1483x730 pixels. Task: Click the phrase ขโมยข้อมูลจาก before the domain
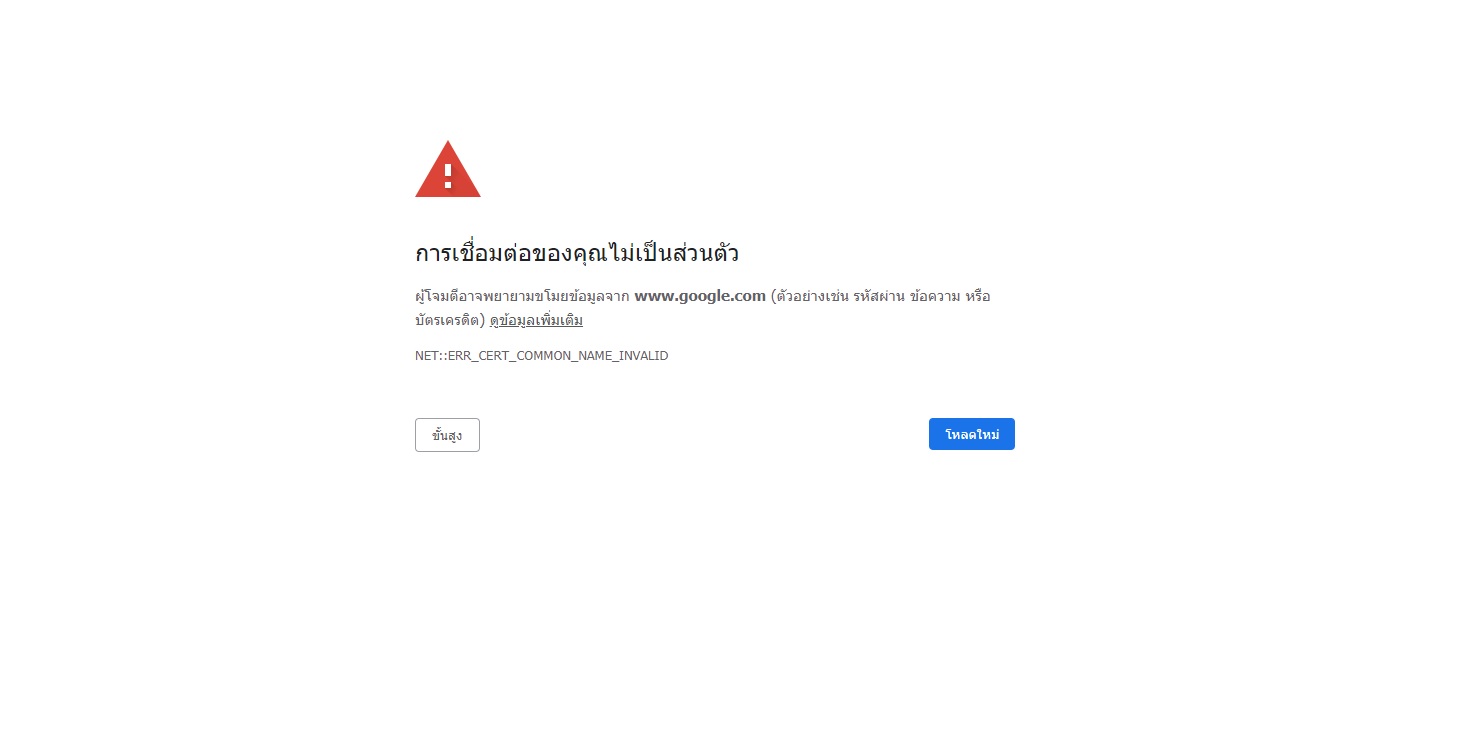(x=585, y=296)
